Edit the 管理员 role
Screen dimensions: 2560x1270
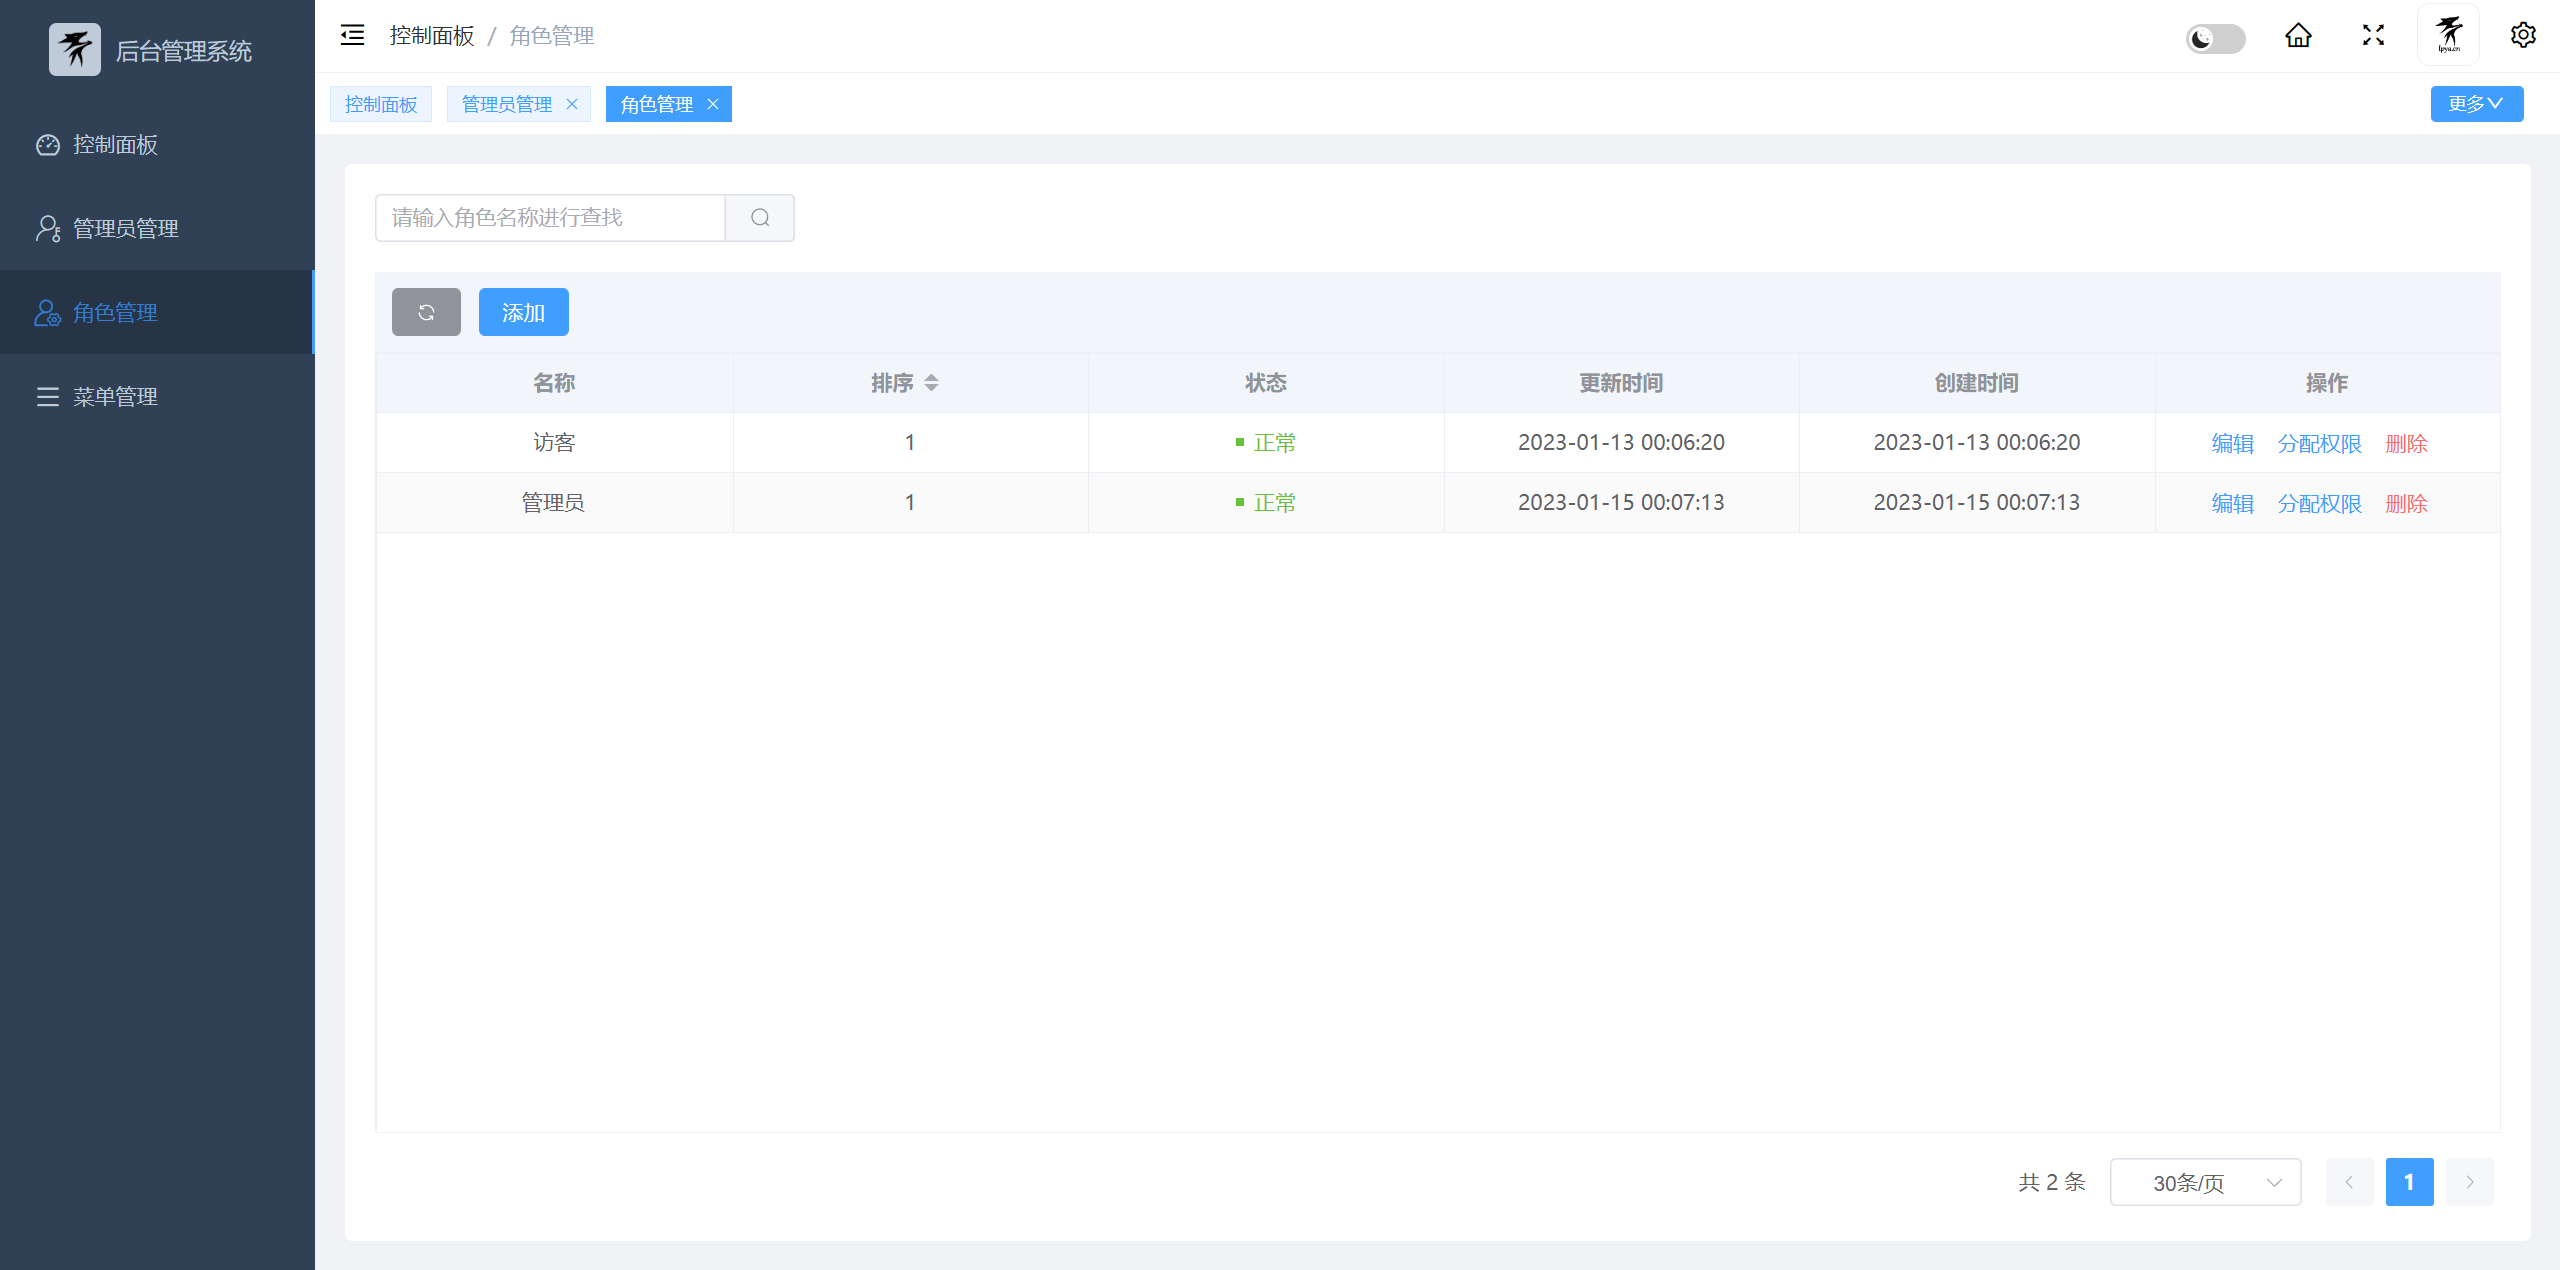click(x=2233, y=503)
